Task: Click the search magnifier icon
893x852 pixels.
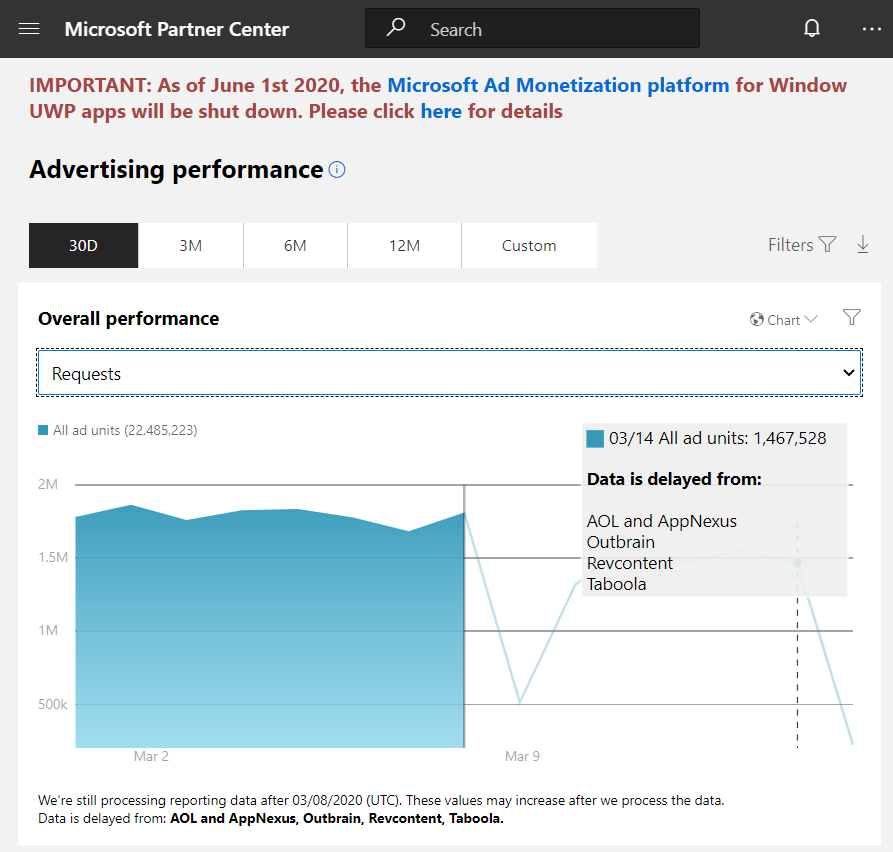Action: [x=396, y=27]
